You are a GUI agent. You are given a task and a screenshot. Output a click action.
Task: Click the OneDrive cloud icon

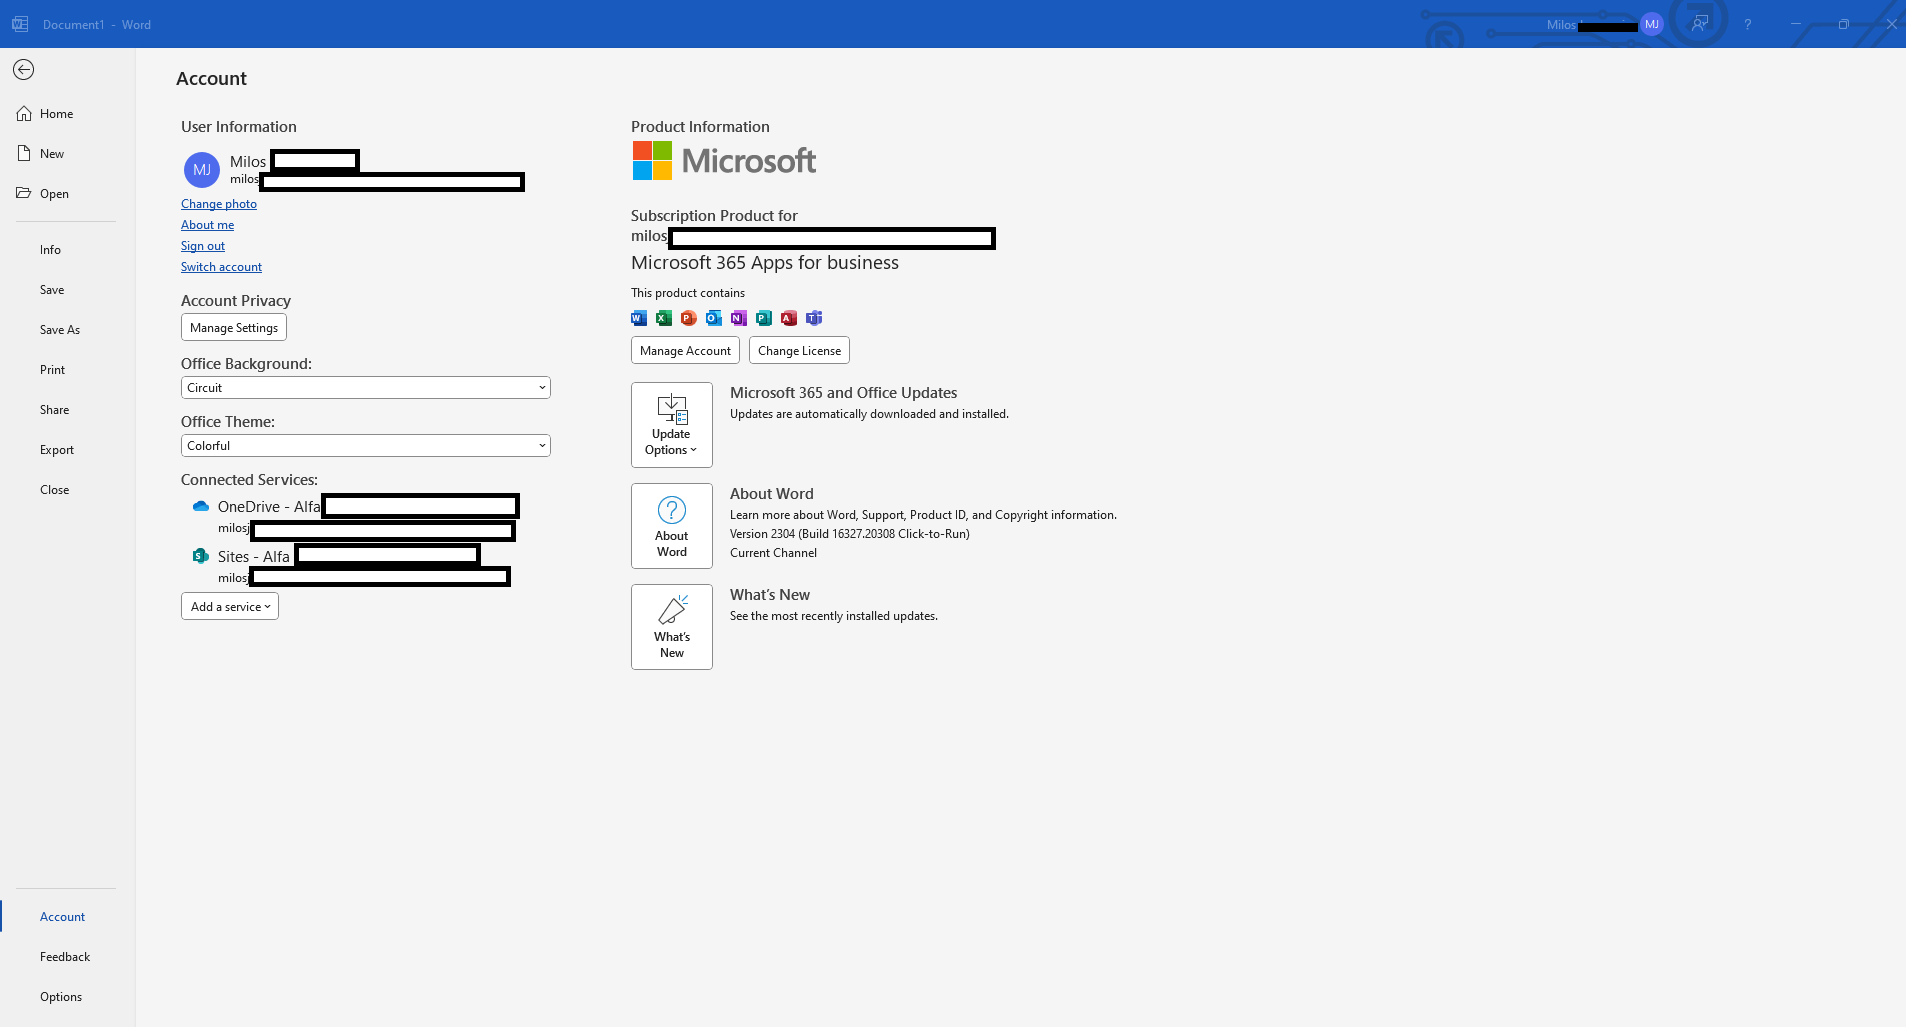pyautogui.click(x=201, y=507)
